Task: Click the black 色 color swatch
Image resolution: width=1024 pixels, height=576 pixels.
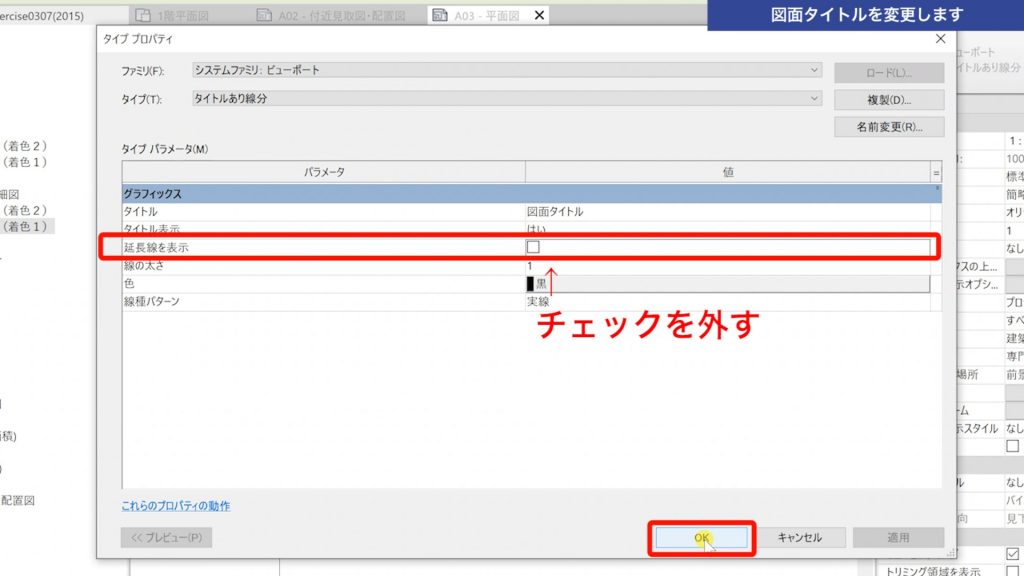Action: click(x=529, y=286)
